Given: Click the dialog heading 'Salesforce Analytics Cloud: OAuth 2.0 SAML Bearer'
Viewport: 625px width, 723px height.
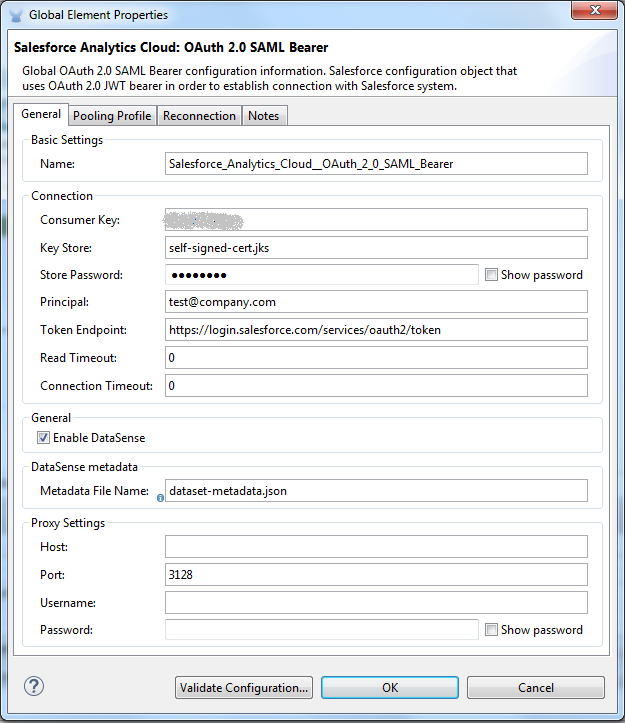Looking at the screenshot, I should point(171,47).
